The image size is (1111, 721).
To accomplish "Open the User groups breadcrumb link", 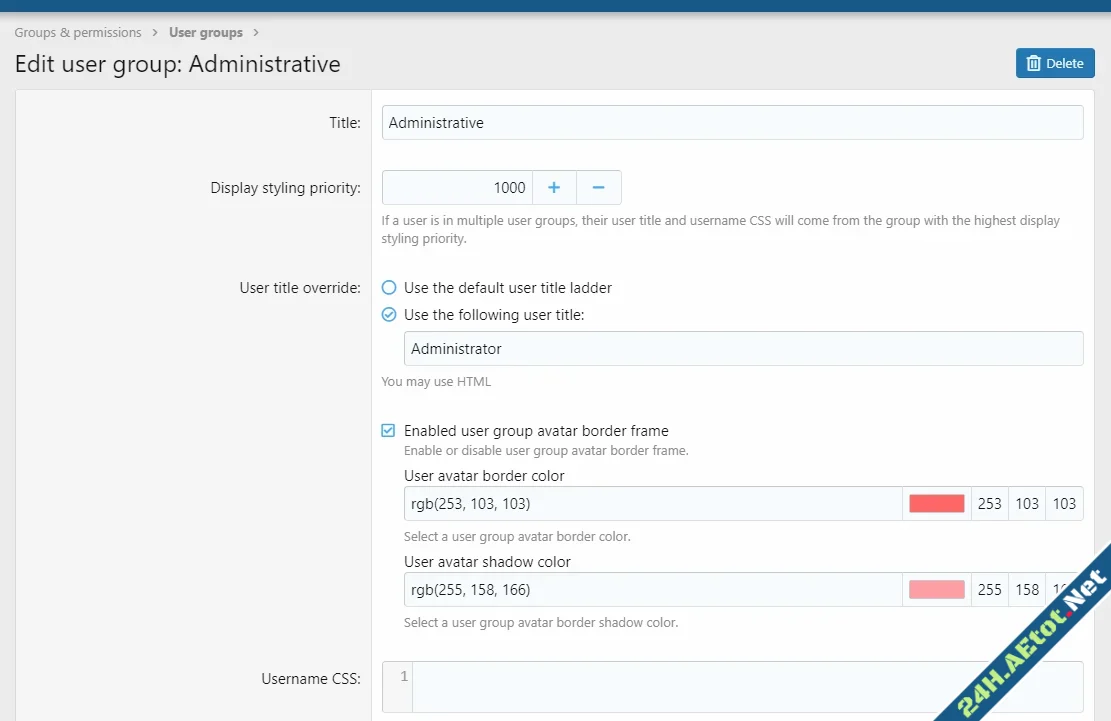I will pos(206,33).
